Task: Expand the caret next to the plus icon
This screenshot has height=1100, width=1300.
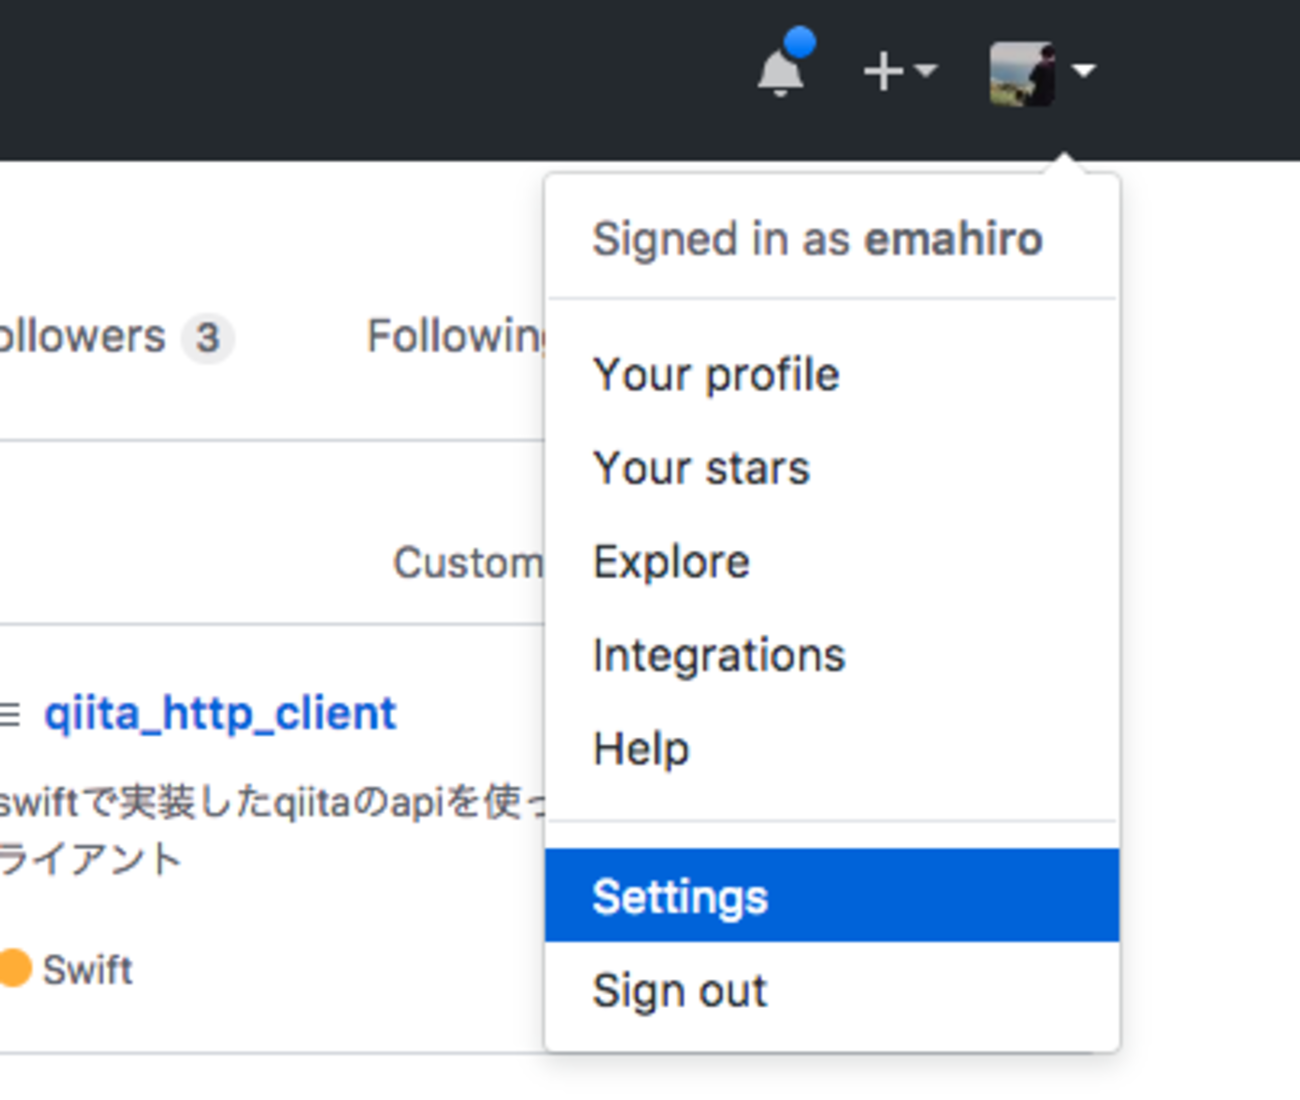Action: pos(926,70)
